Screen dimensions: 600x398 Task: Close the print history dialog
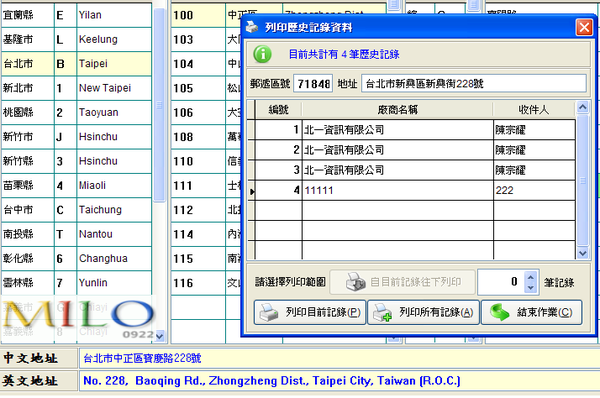(584, 28)
